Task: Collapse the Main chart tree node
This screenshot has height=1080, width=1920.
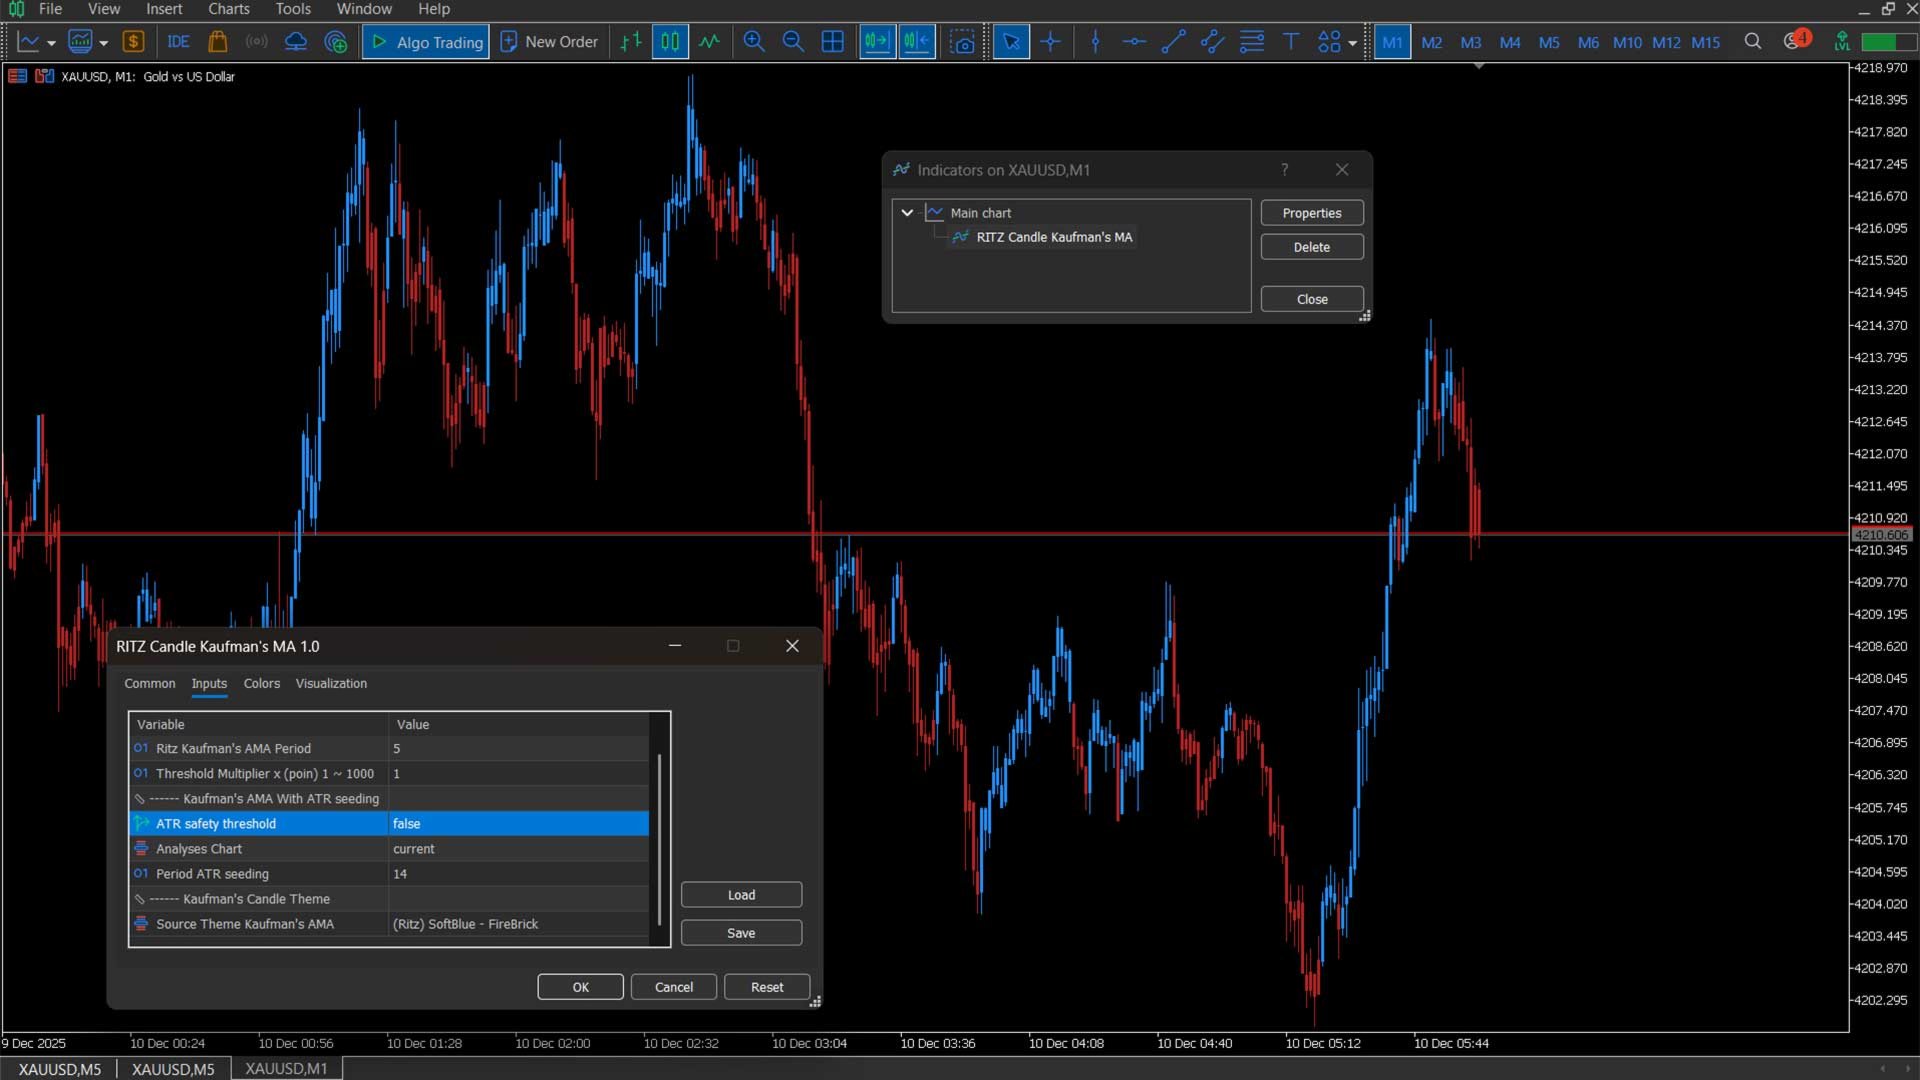Action: (x=907, y=213)
